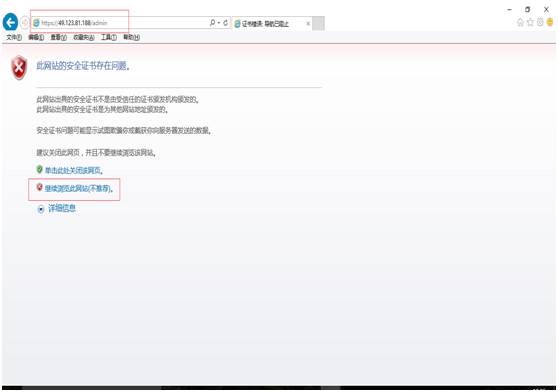Click the red shield beside continue browsing
The image size is (558, 392).
[40, 187]
